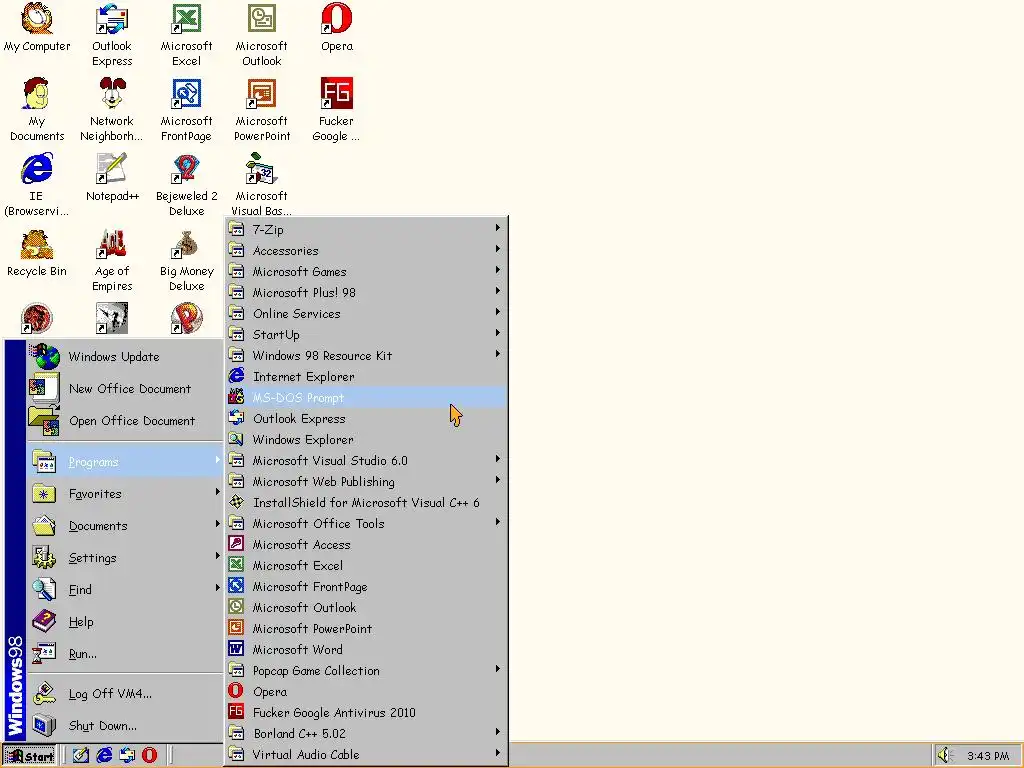
Task: Launch Microsoft PowerPoint from Programs menu
Action: [x=366, y=628]
